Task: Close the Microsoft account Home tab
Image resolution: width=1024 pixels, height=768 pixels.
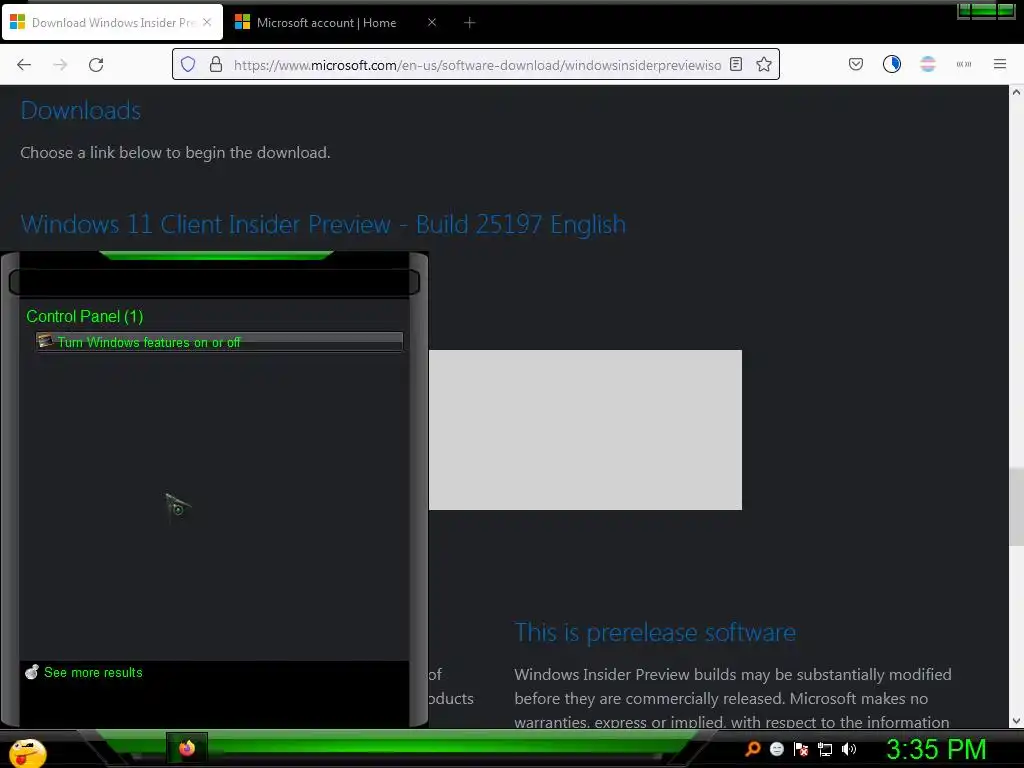Action: pyautogui.click(x=432, y=22)
